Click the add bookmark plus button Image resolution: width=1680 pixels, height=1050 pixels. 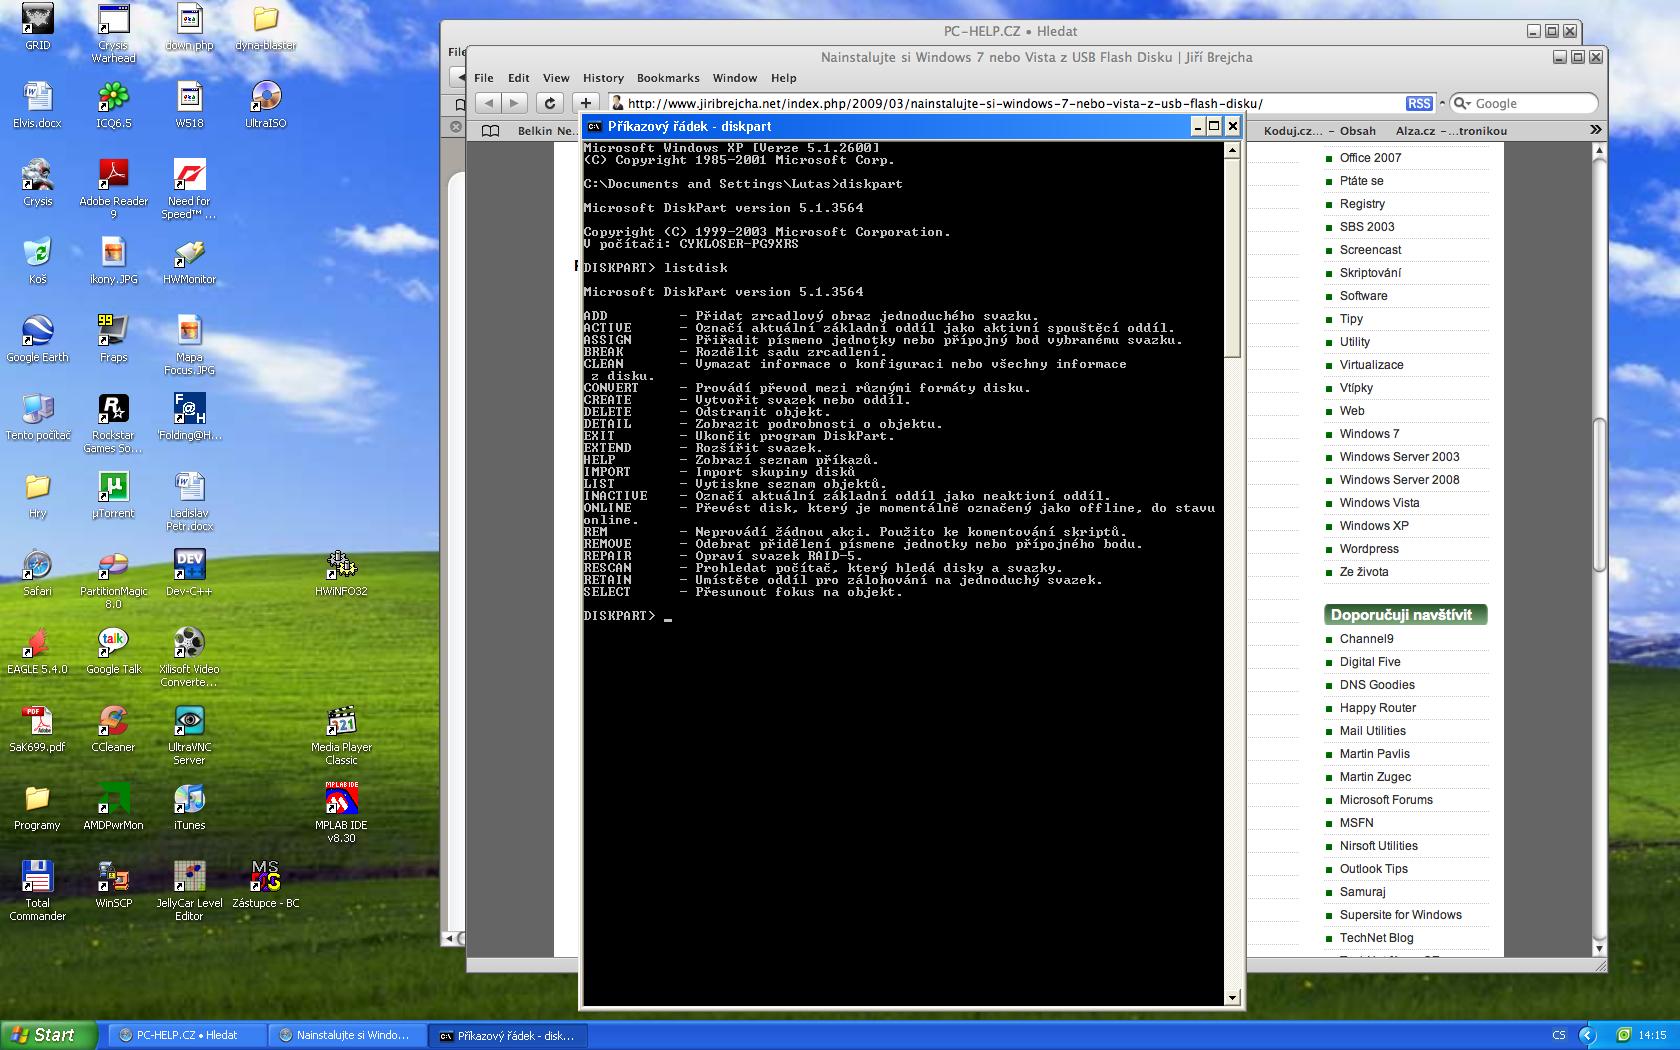tap(586, 103)
